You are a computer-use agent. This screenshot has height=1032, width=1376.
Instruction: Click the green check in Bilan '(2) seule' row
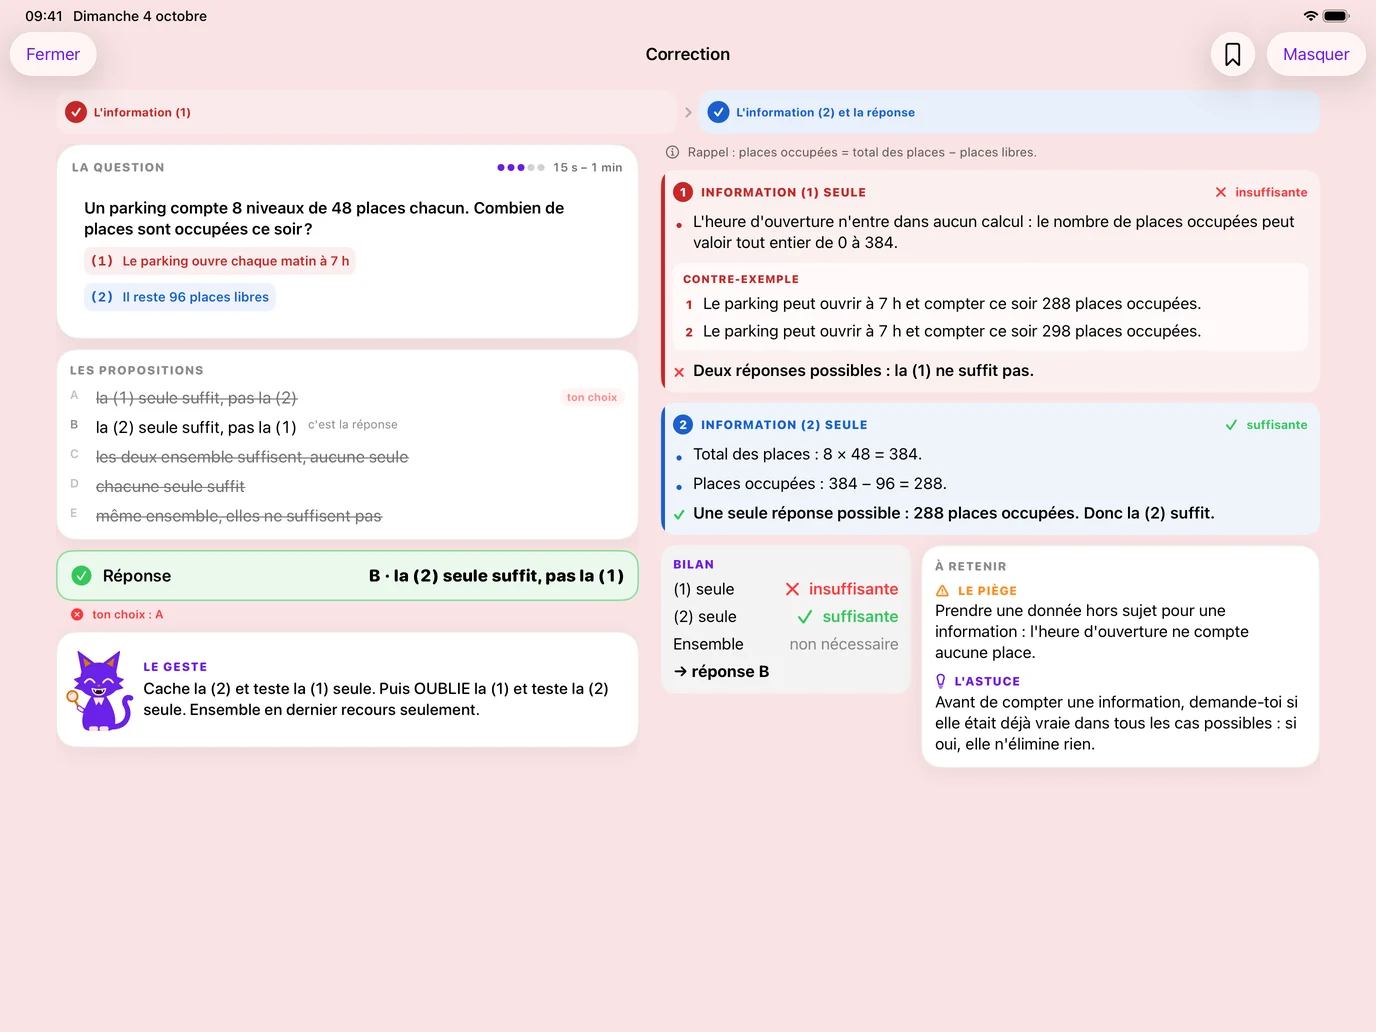pos(805,617)
